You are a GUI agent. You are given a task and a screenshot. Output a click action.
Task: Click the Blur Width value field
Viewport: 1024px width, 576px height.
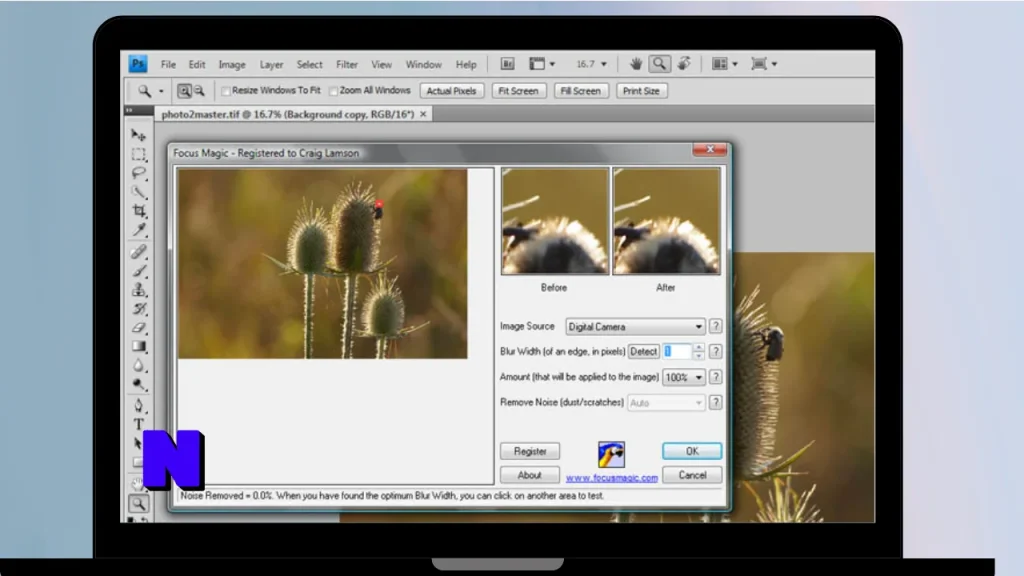click(x=677, y=351)
